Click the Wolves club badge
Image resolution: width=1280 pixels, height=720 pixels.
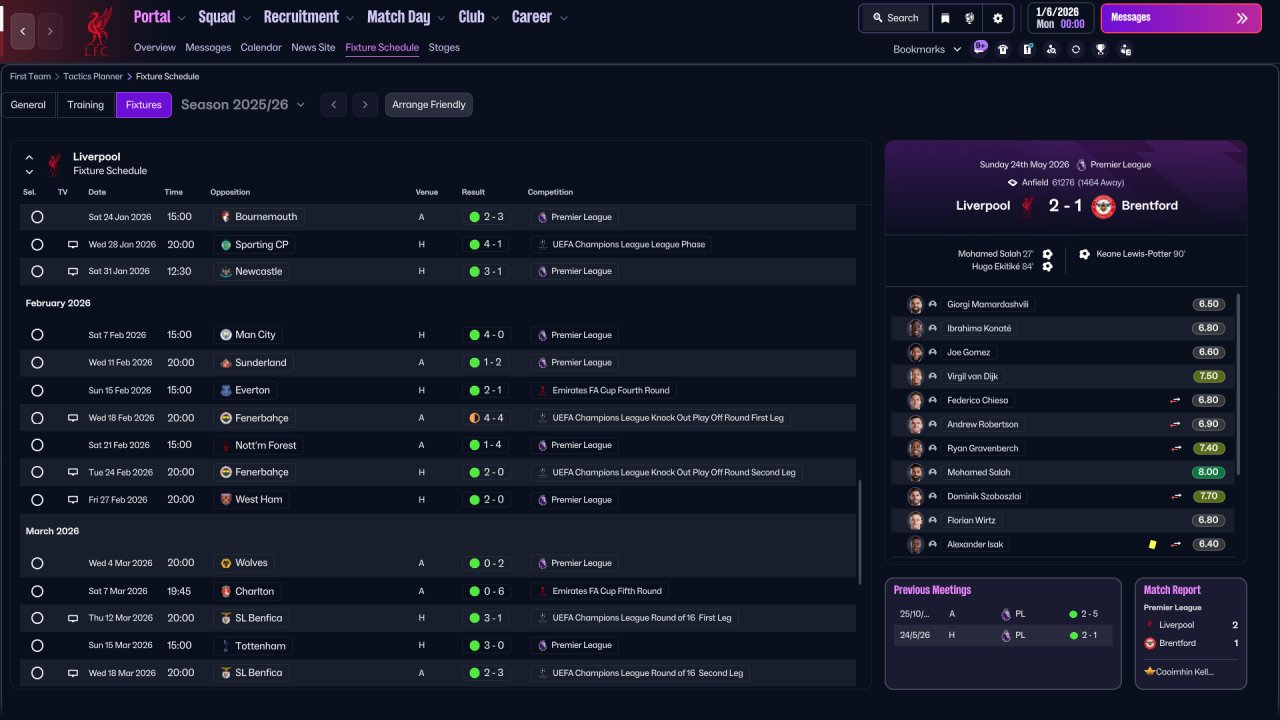coord(226,563)
